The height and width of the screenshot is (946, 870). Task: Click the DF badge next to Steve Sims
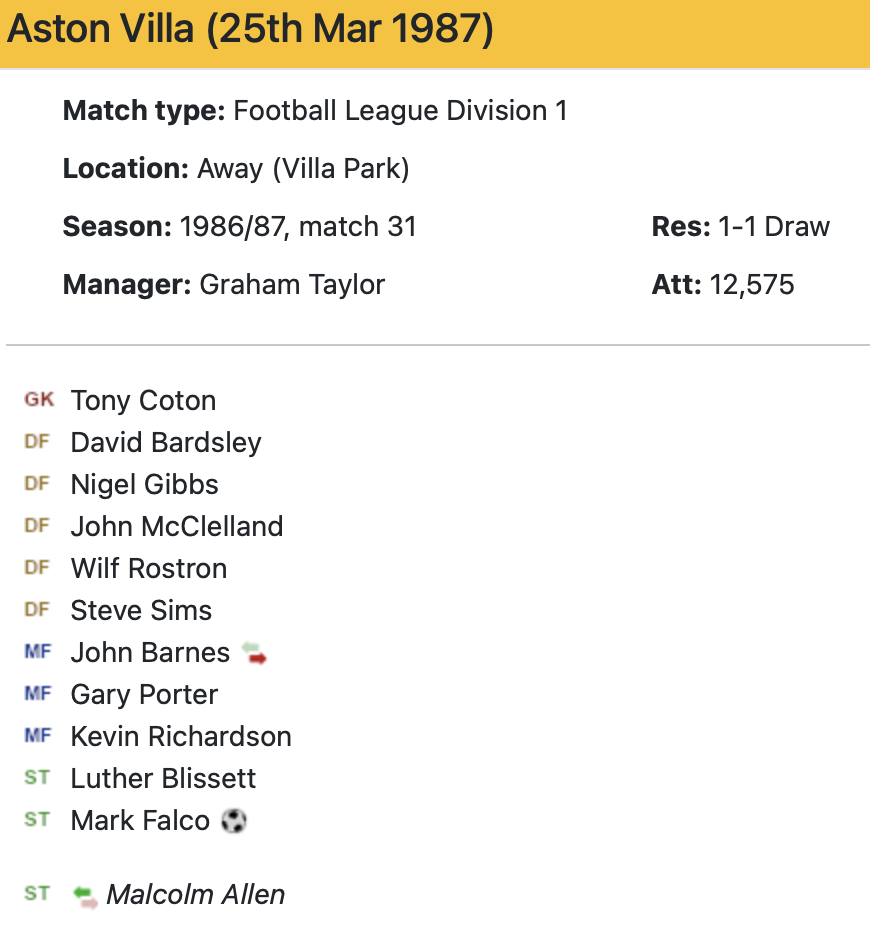[37, 610]
